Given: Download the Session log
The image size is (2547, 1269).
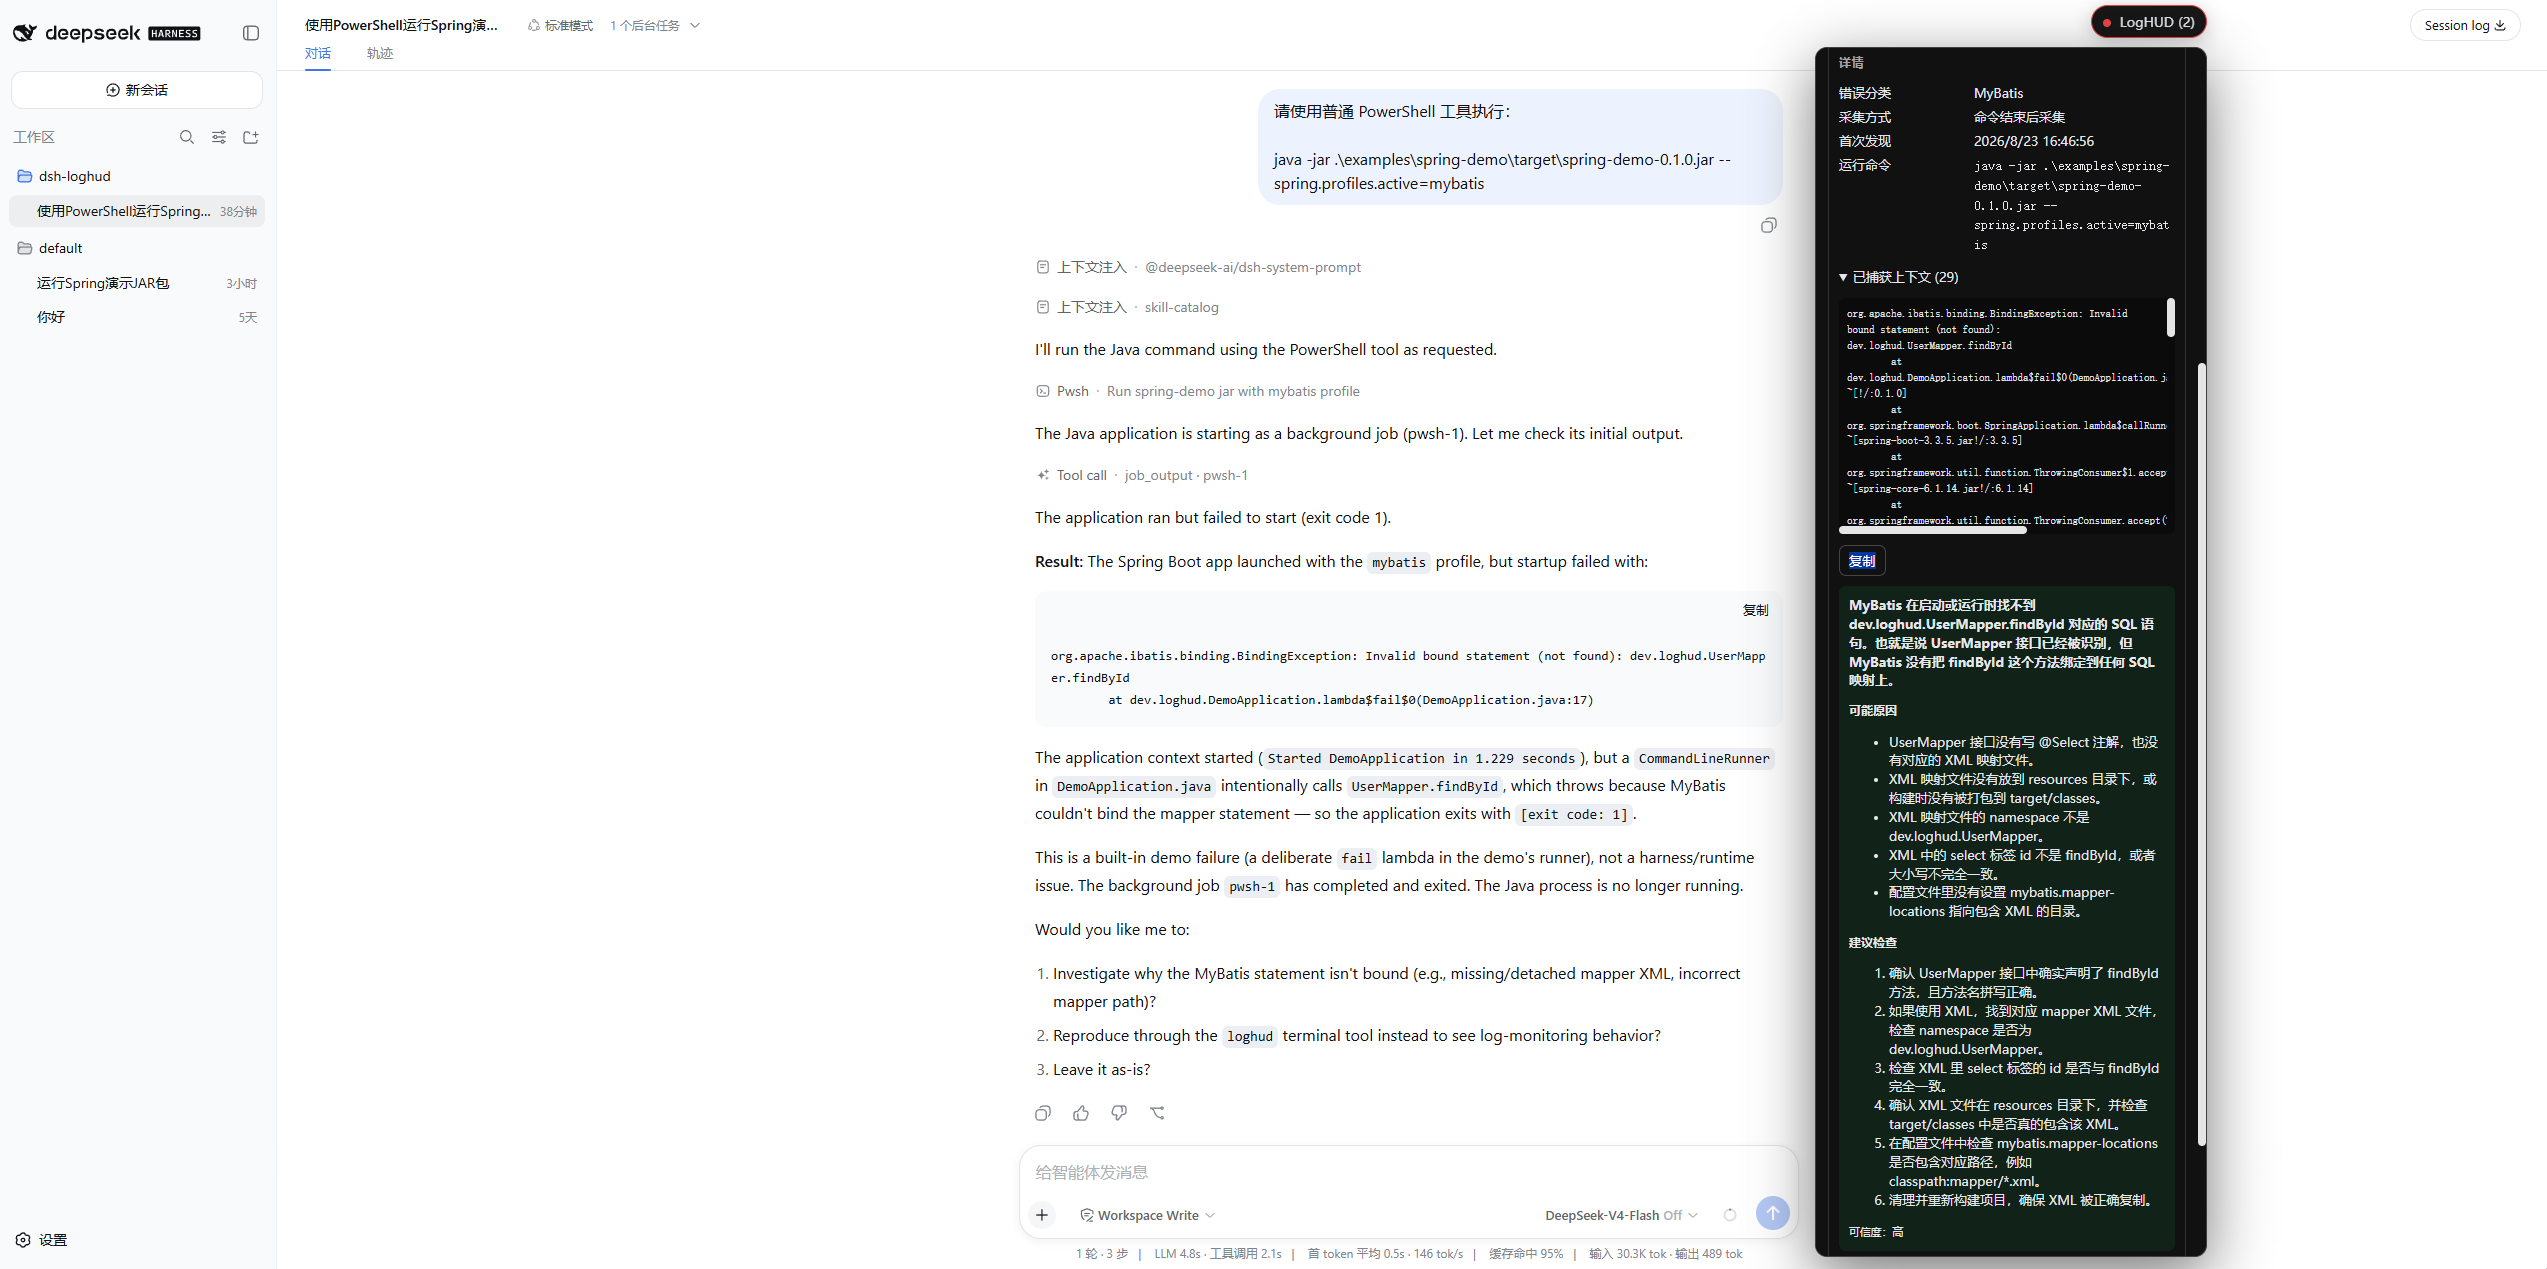Looking at the screenshot, I should tap(2464, 25).
